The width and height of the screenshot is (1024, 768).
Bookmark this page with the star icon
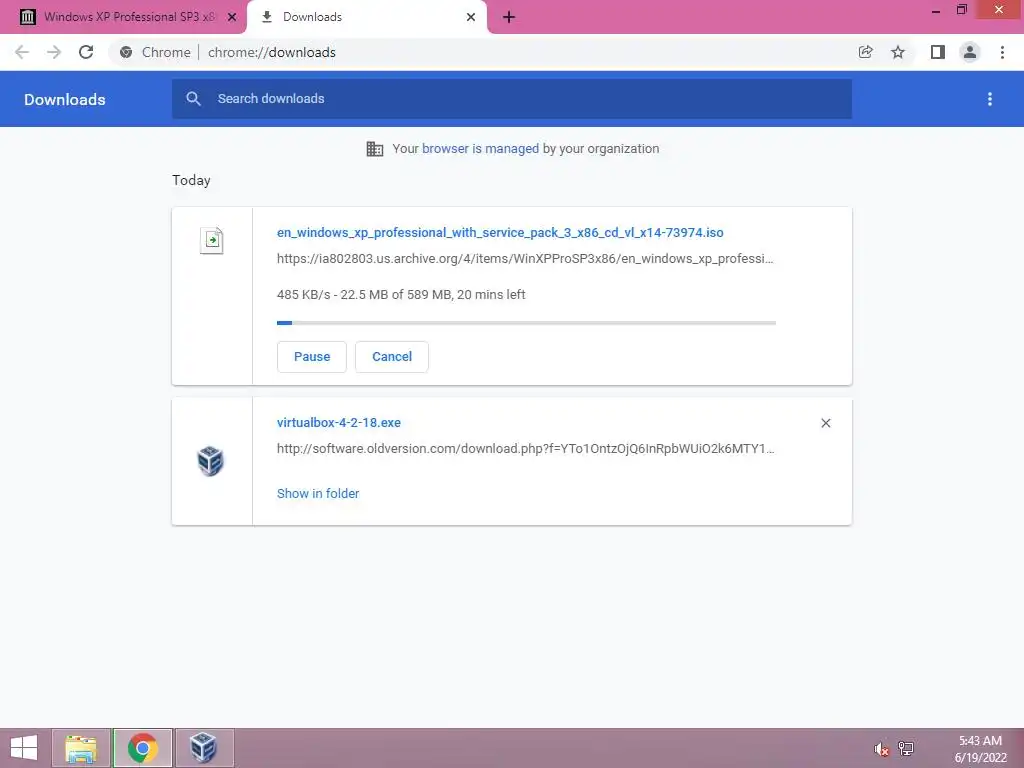point(898,52)
